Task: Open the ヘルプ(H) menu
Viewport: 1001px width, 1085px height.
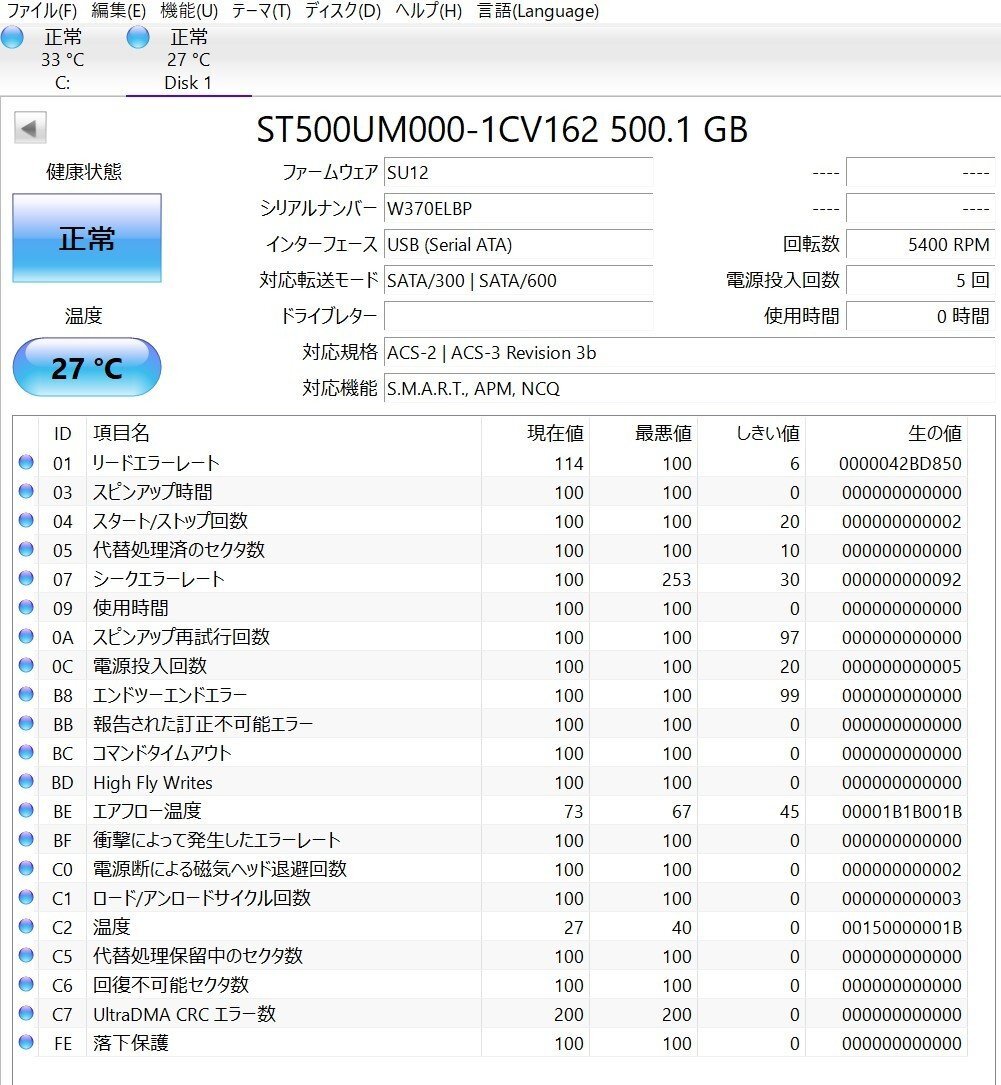Action: pos(428,11)
